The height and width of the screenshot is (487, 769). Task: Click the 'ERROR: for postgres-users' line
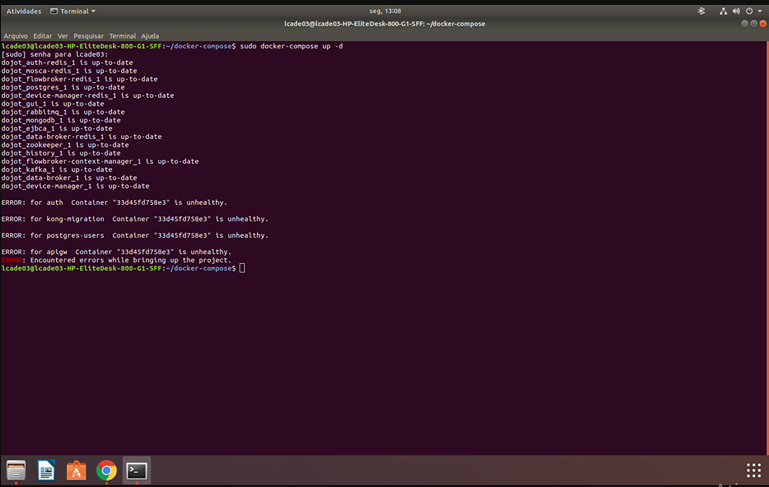coord(135,235)
